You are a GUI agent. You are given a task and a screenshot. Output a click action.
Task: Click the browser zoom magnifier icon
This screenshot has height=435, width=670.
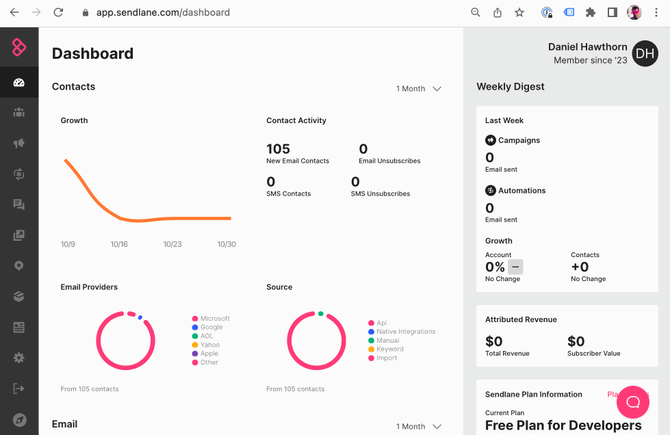(x=475, y=12)
